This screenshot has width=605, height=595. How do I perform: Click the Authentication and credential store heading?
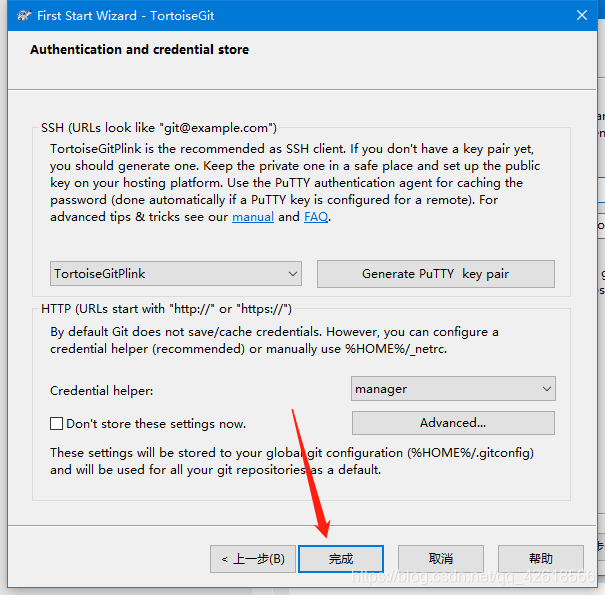(x=139, y=50)
